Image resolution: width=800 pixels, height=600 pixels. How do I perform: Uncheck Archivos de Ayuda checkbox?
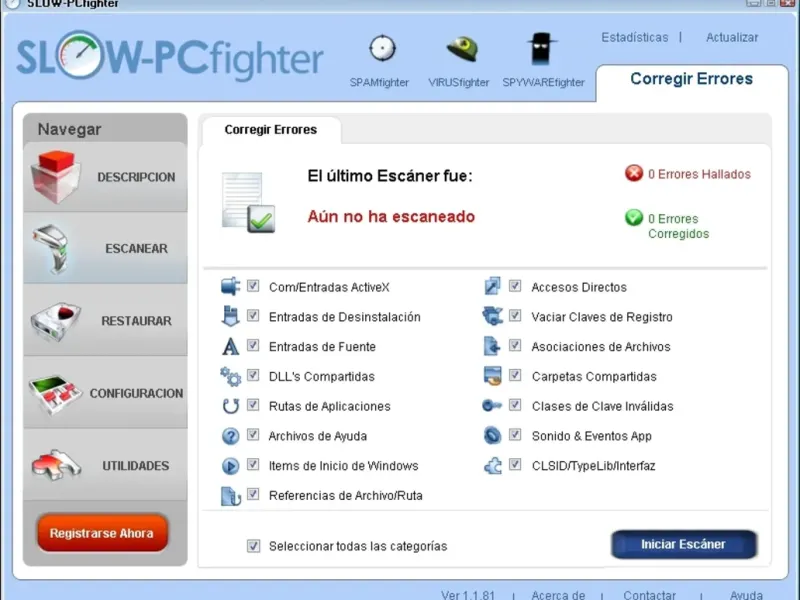pos(253,435)
